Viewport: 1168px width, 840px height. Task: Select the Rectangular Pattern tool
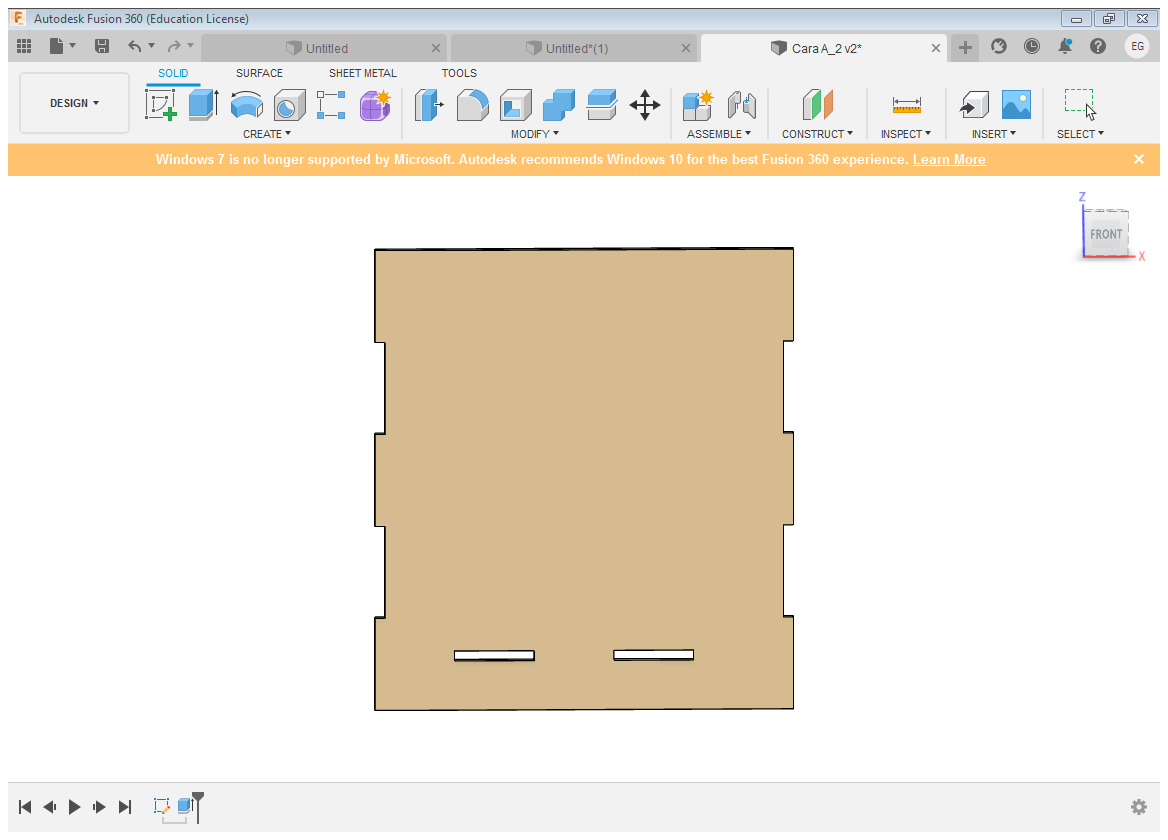331,105
